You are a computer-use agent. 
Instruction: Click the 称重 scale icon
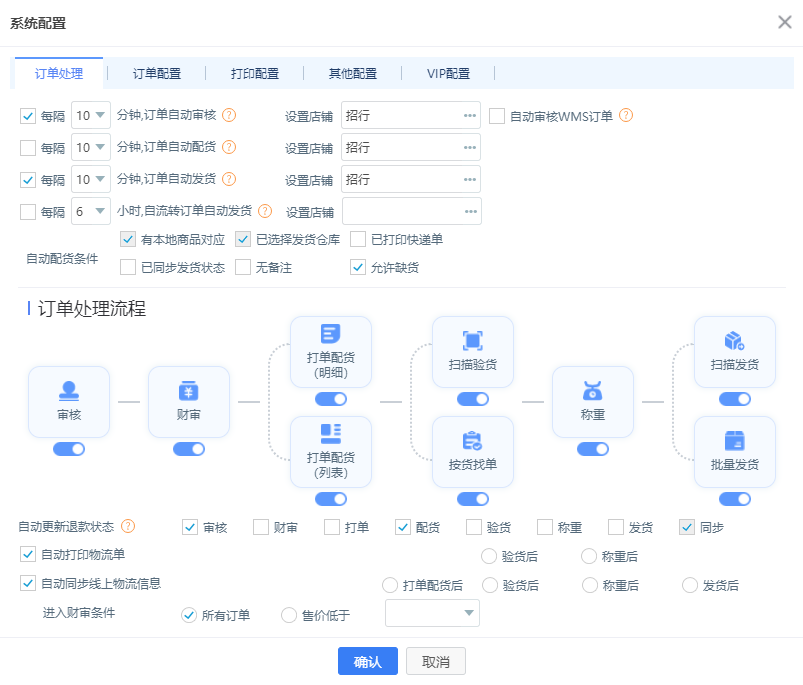(593, 391)
